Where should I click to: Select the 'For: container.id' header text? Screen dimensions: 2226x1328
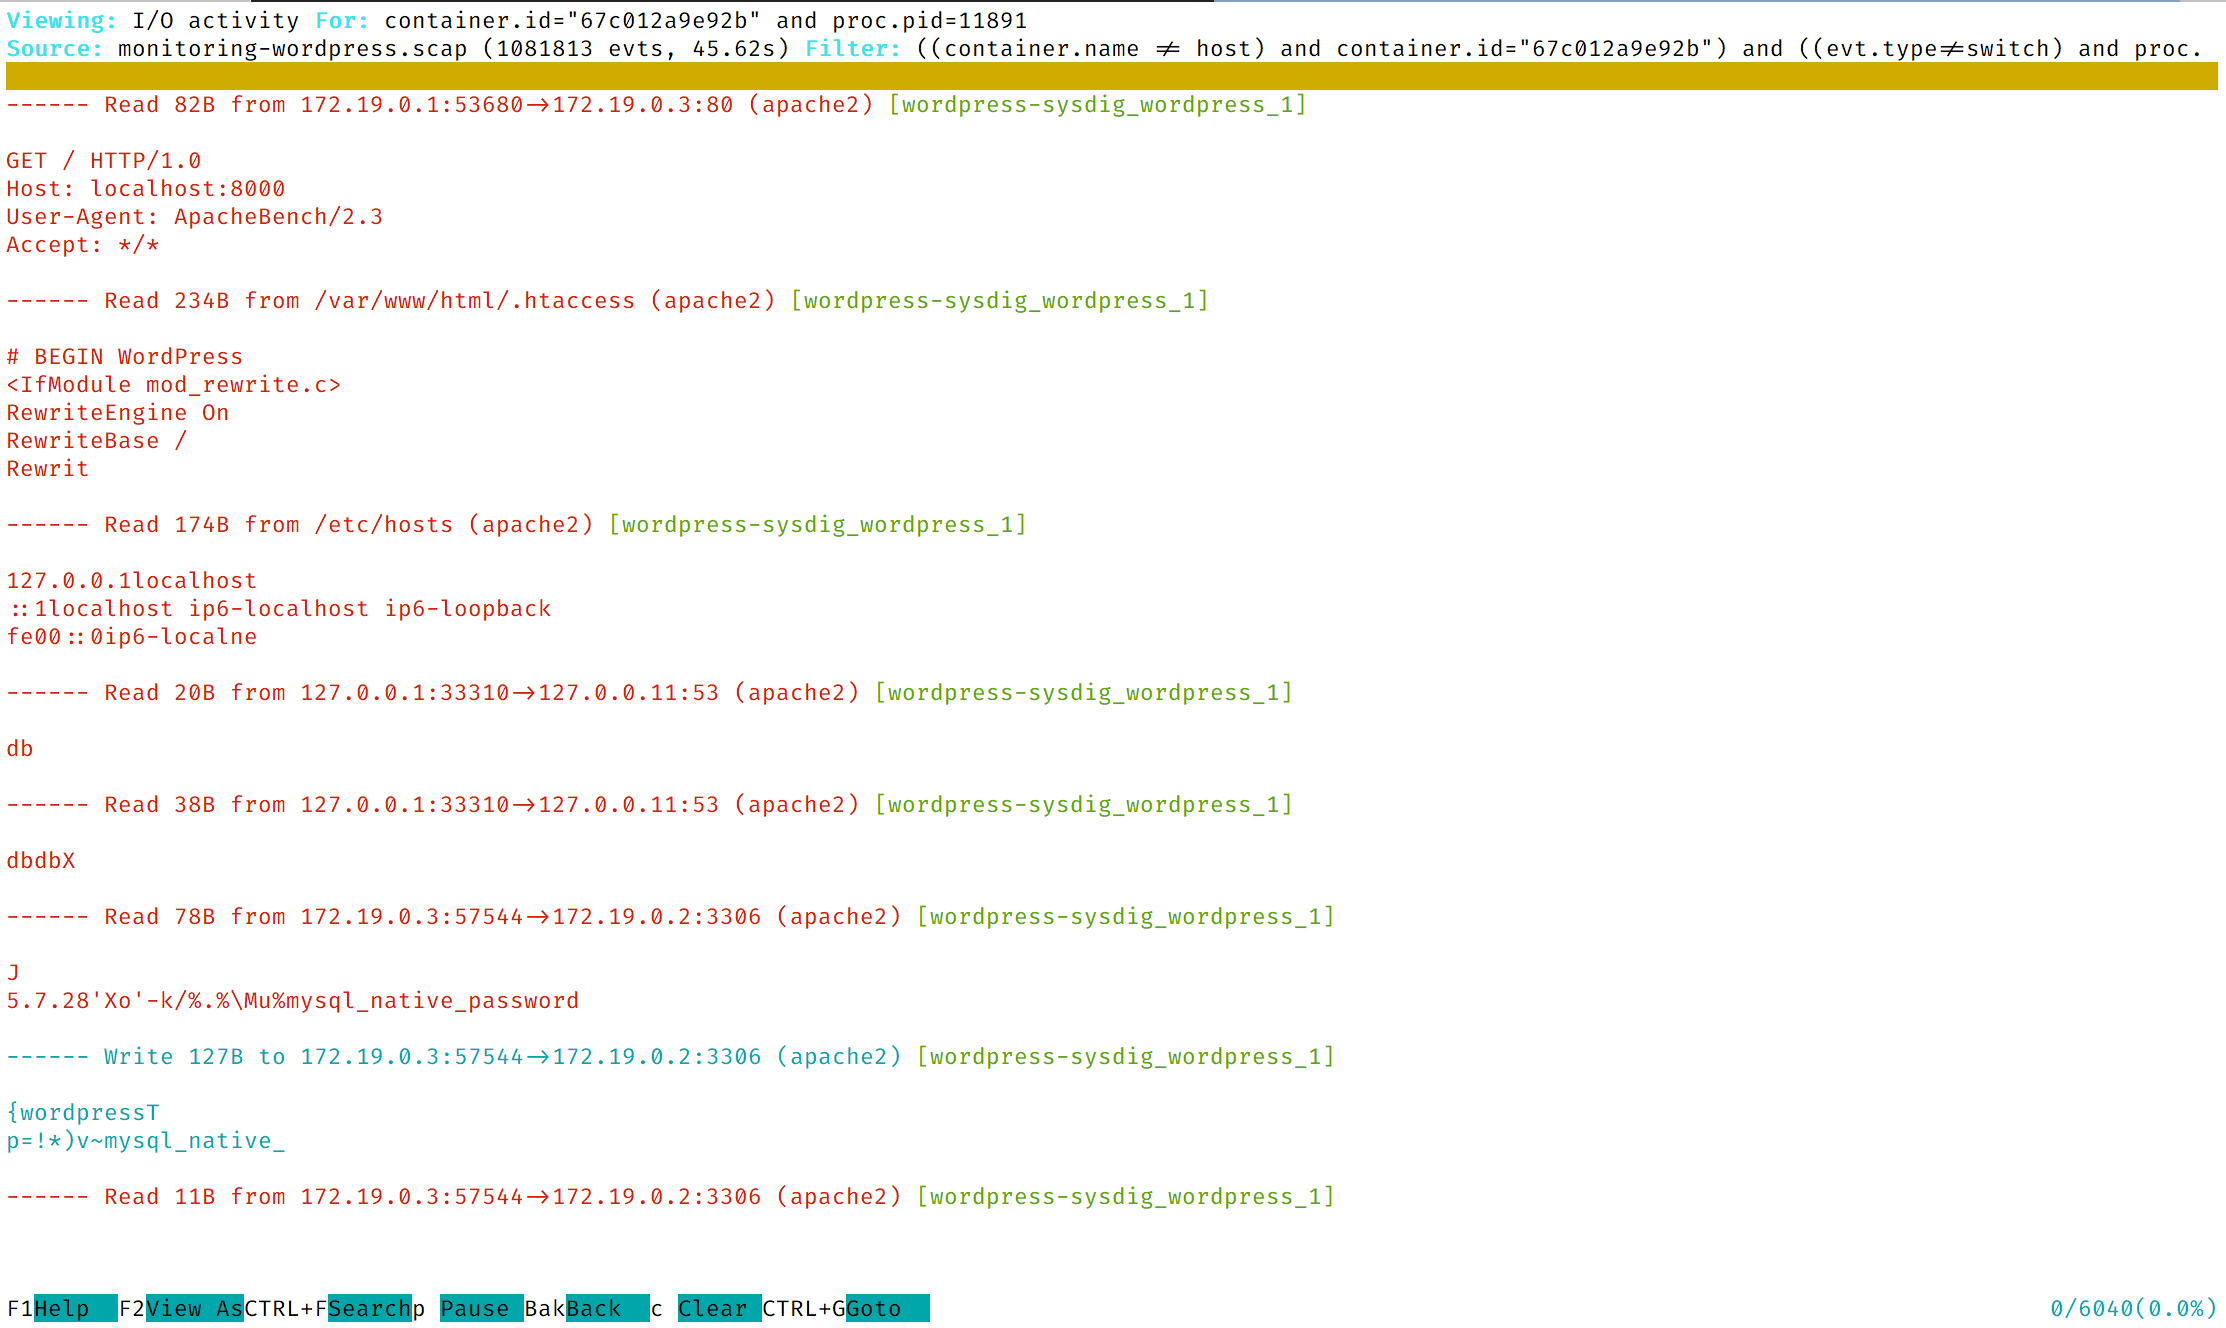[x=671, y=20]
